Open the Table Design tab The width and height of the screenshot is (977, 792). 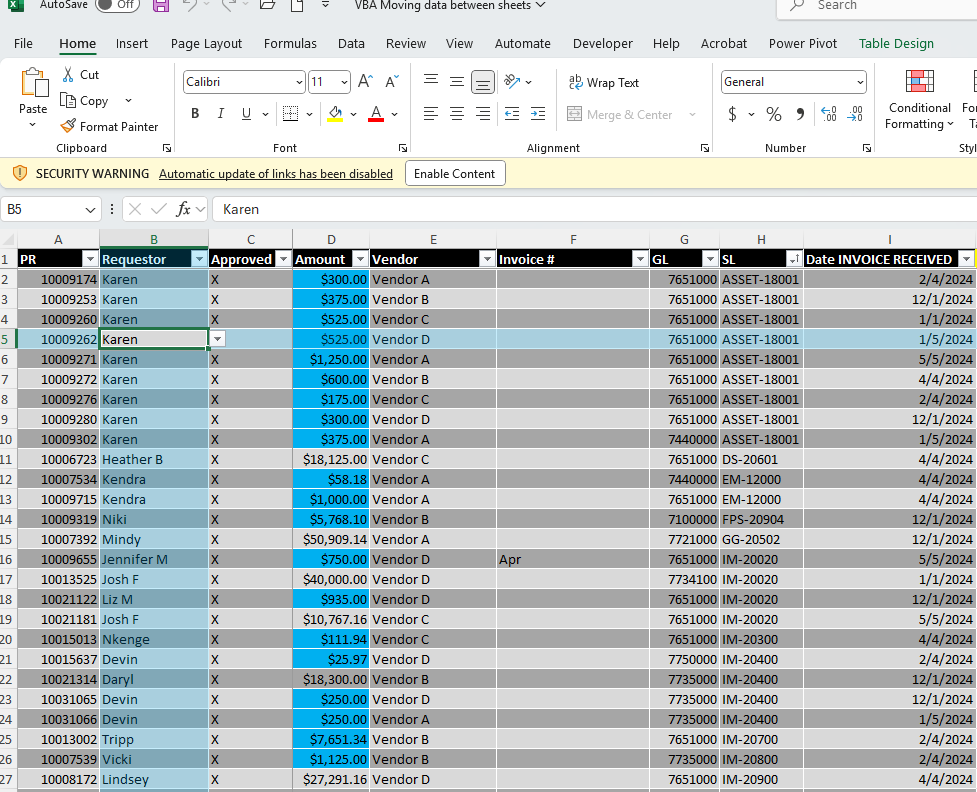pos(896,43)
